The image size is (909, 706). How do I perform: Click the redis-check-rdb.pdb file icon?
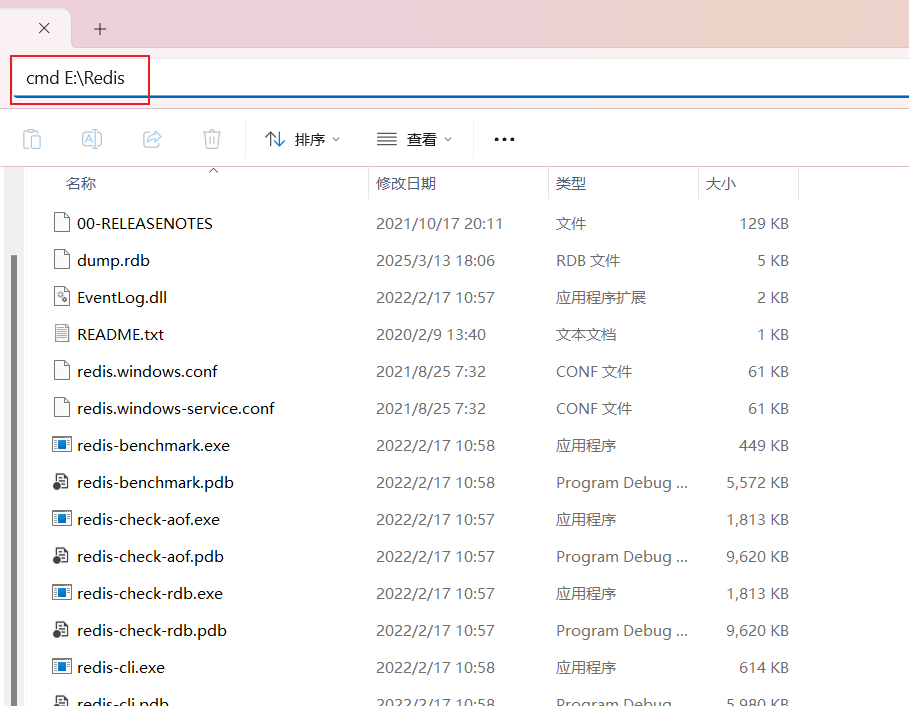(x=61, y=629)
